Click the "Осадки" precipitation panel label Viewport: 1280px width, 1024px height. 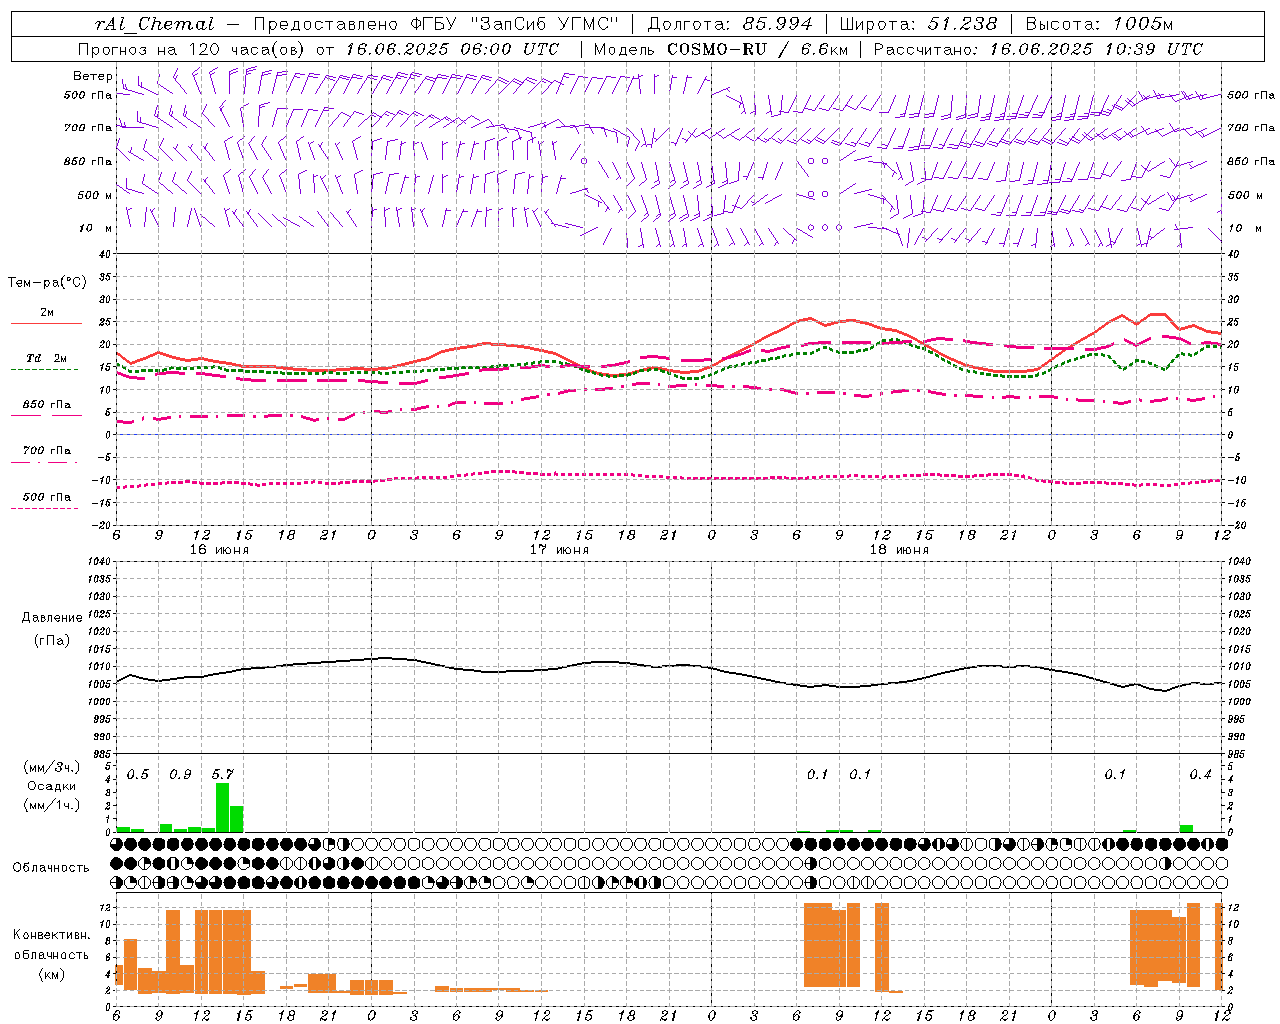point(52,786)
